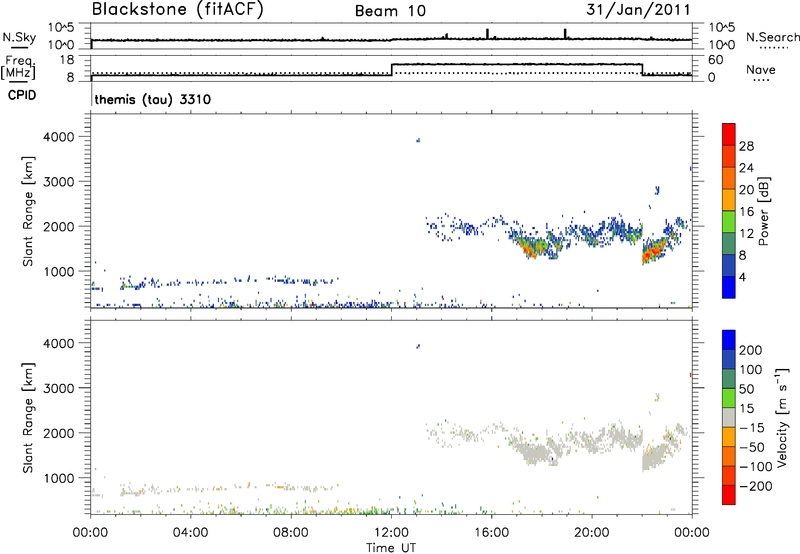Click Slant Range [km] label of velocity panel
Screen dimensions: 800x554
point(28,418)
